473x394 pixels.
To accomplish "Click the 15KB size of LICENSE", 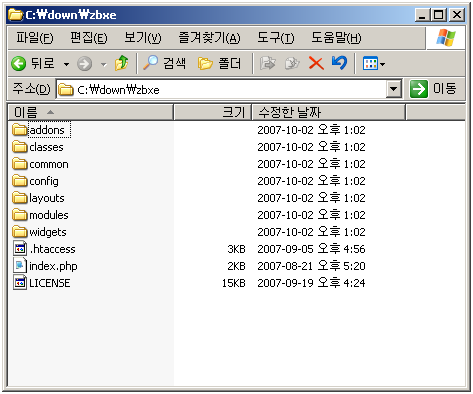I will 234,283.
